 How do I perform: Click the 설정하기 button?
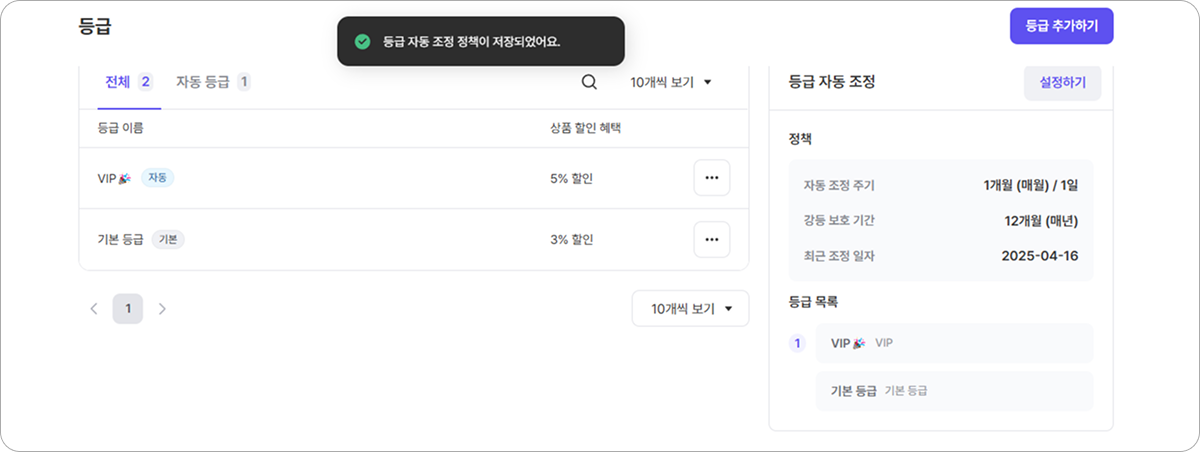(x=1062, y=82)
